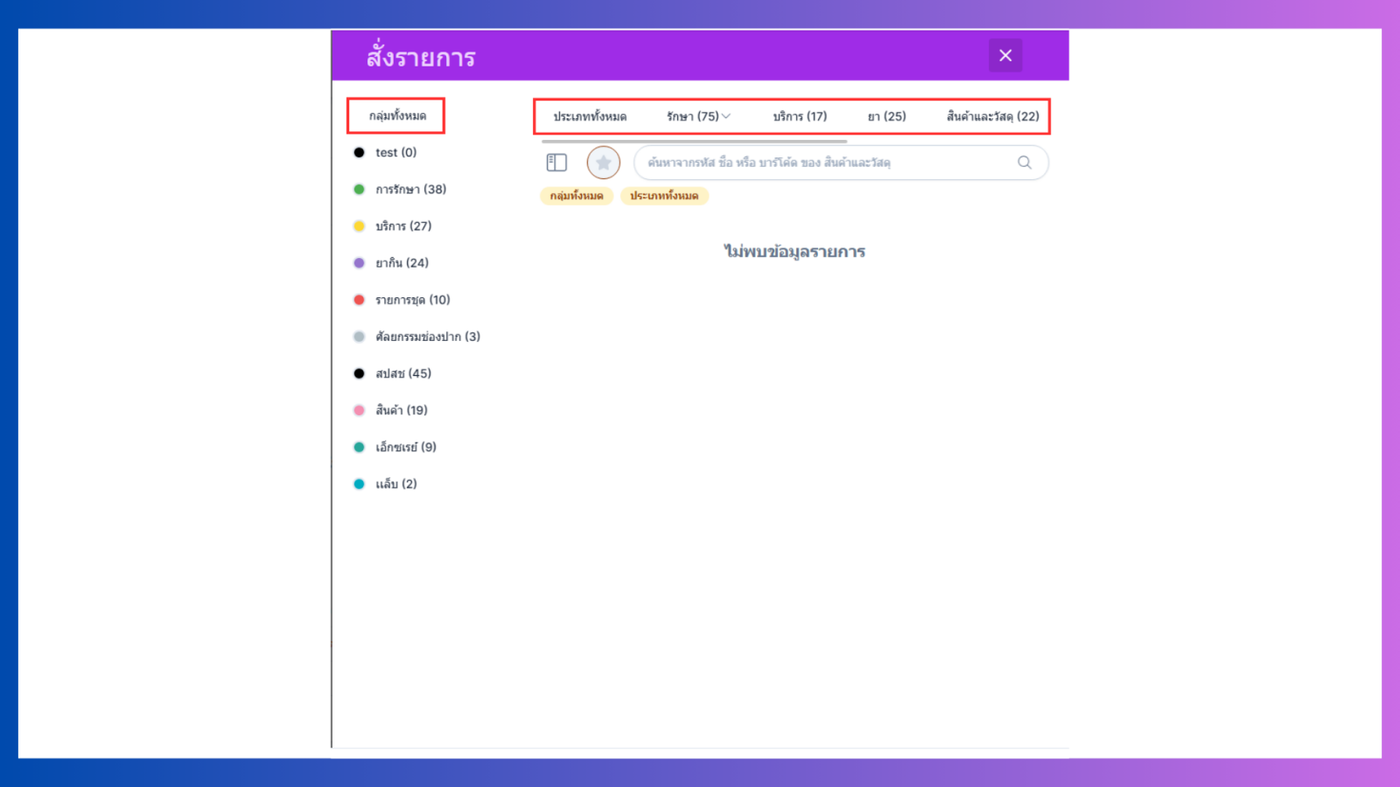Click the ประเภททั้งหมด filter chip
1400x787 pixels.
point(664,196)
